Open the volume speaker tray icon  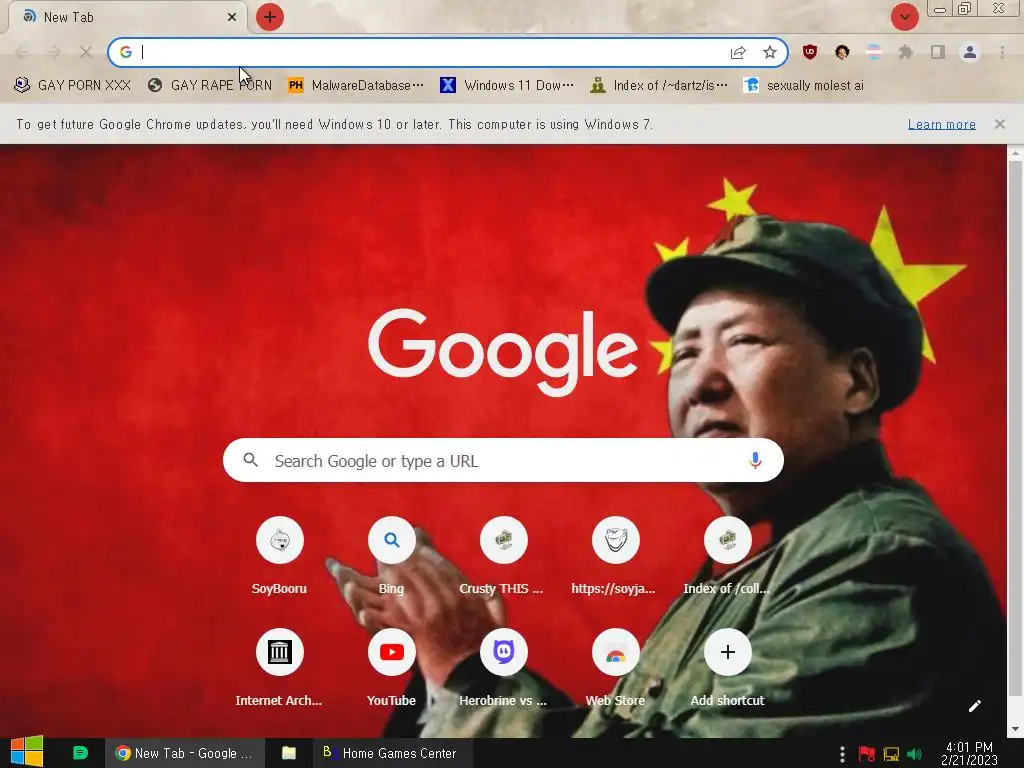914,754
